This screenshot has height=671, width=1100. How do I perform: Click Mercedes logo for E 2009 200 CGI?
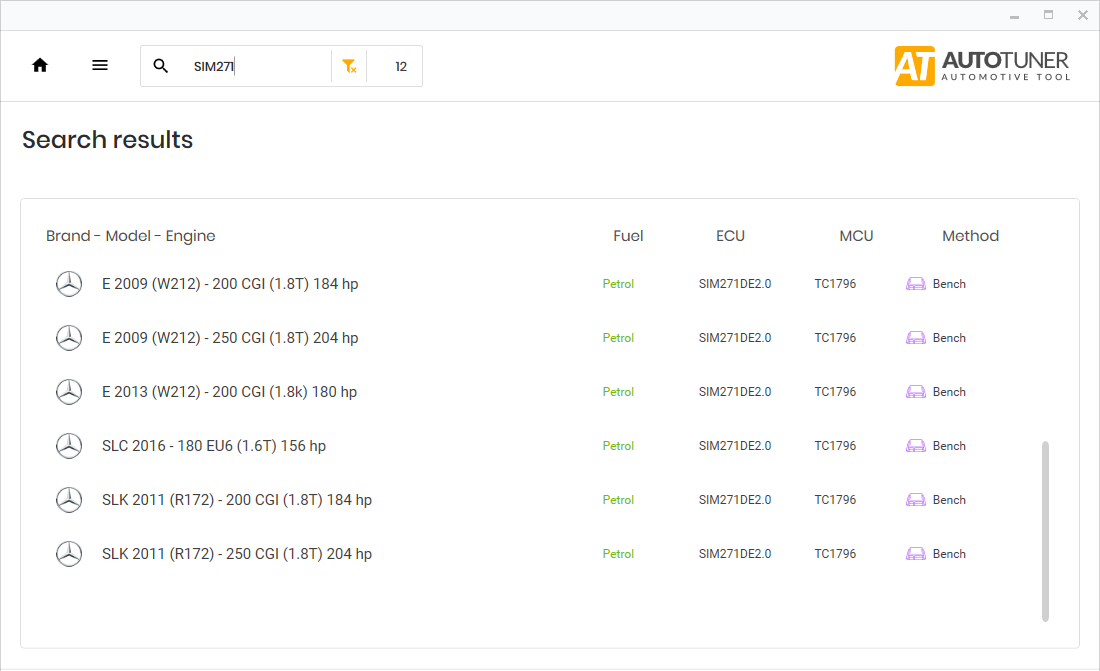[69, 284]
